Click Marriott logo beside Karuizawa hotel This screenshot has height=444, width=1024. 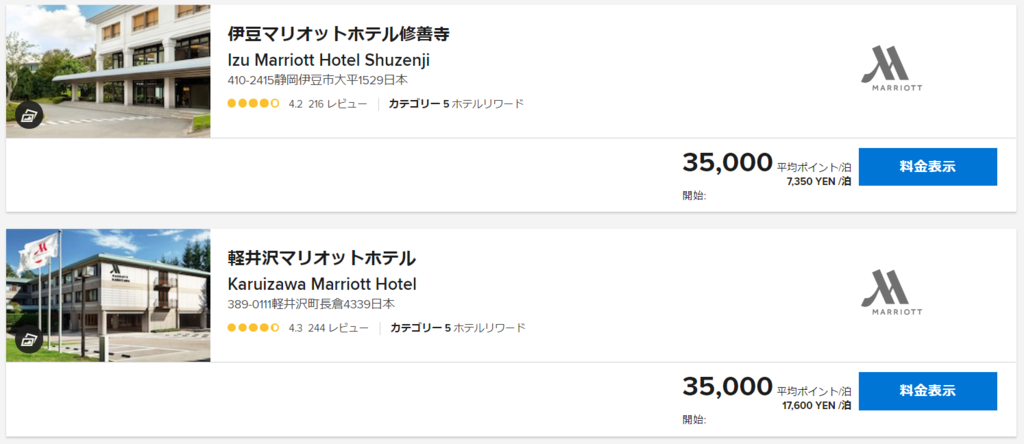coord(891,293)
